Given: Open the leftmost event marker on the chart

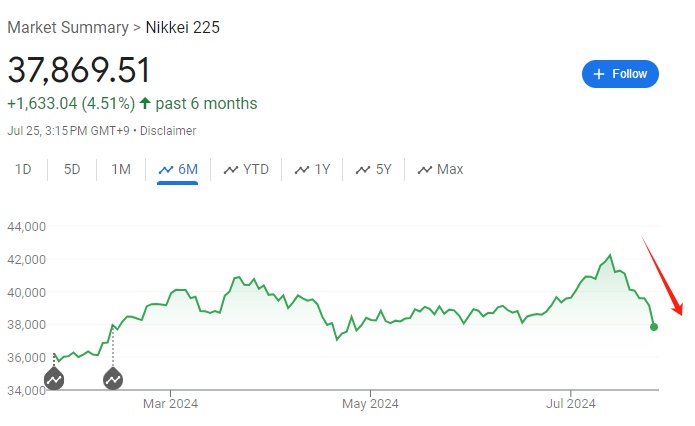Looking at the screenshot, I should coord(54,379).
